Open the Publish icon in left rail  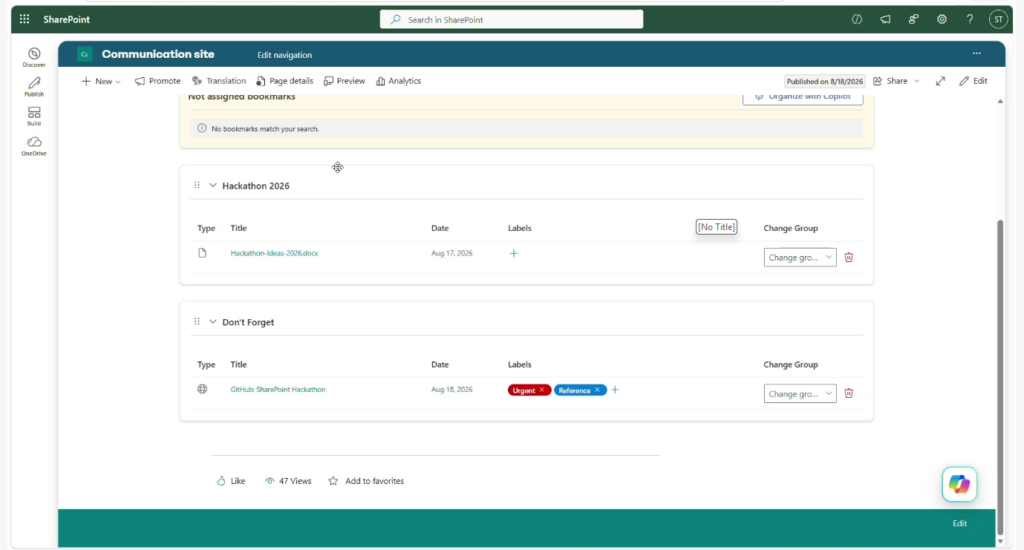(x=34, y=86)
